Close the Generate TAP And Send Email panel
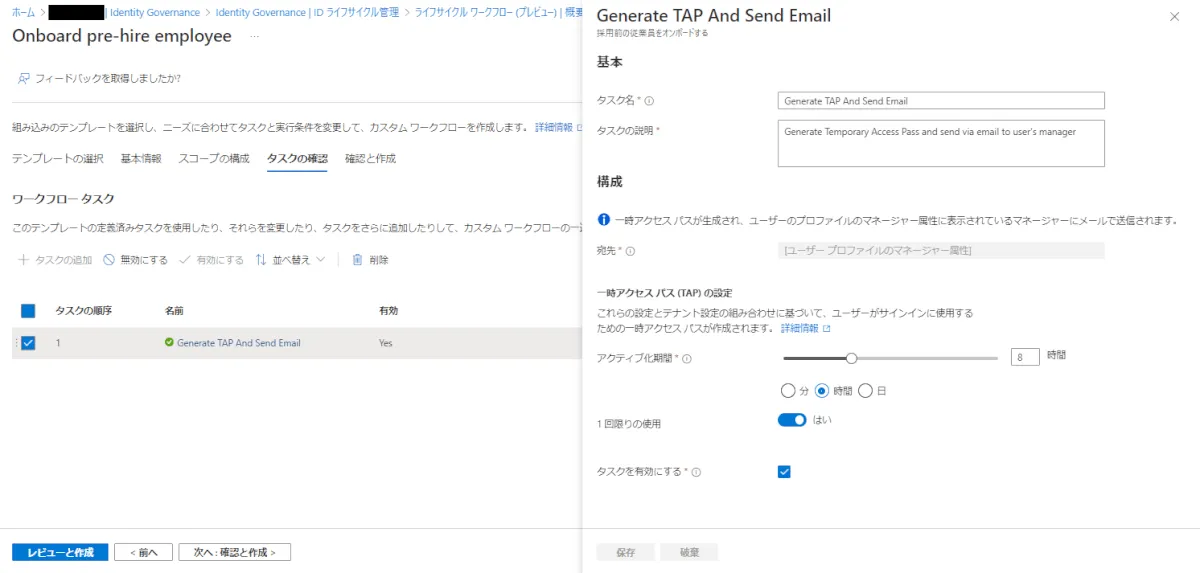The height and width of the screenshot is (573, 1200). (x=1174, y=17)
